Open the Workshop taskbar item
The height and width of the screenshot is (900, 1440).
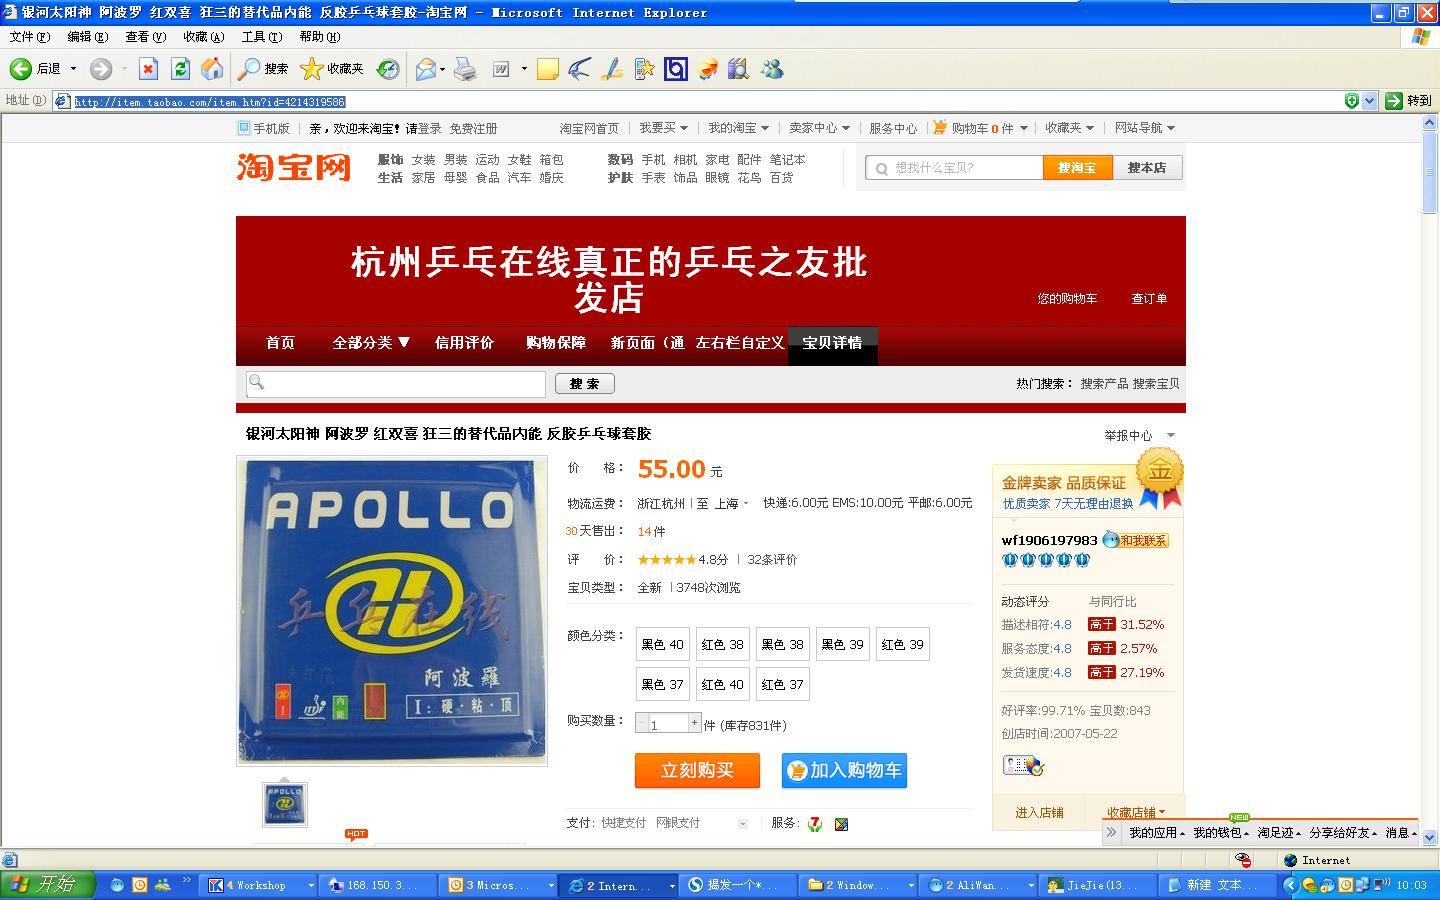[x=260, y=885]
